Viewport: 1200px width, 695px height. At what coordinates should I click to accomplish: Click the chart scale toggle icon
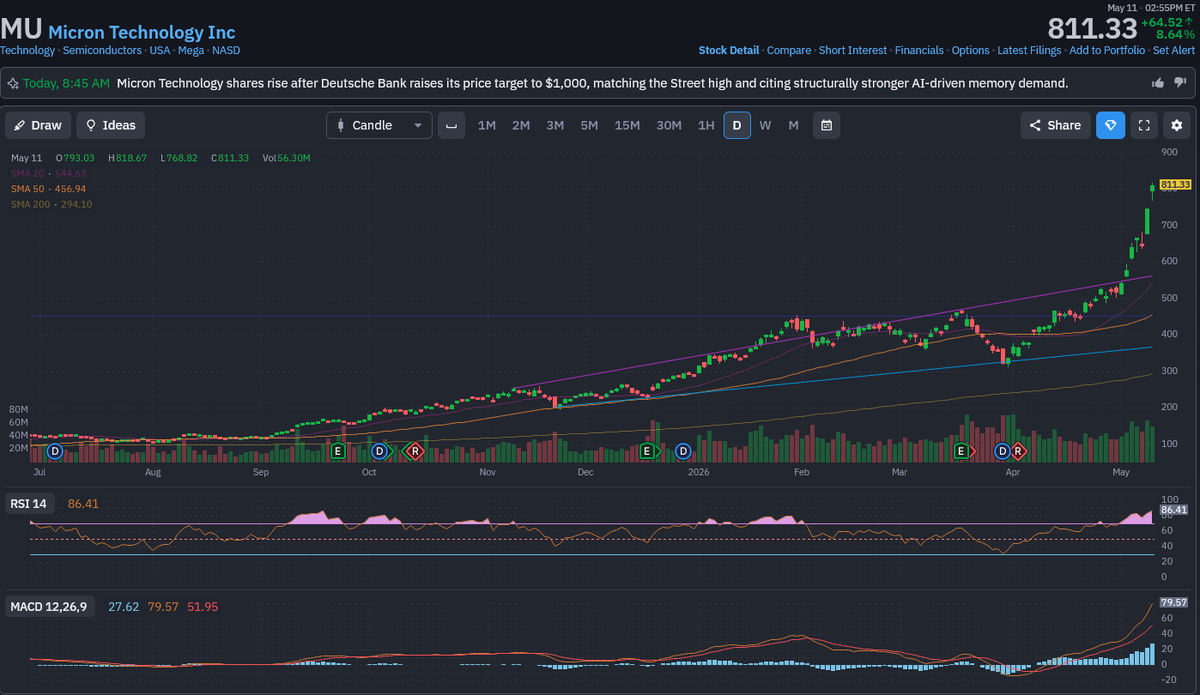click(452, 125)
